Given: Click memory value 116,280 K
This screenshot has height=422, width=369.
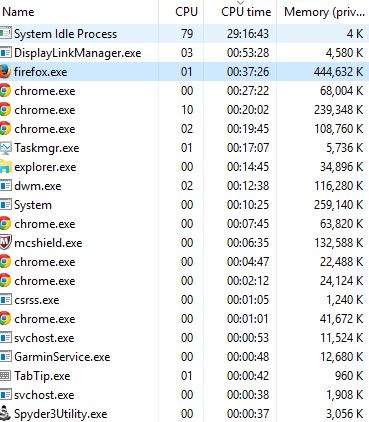Looking at the screenshot, I should pos(338,186).
